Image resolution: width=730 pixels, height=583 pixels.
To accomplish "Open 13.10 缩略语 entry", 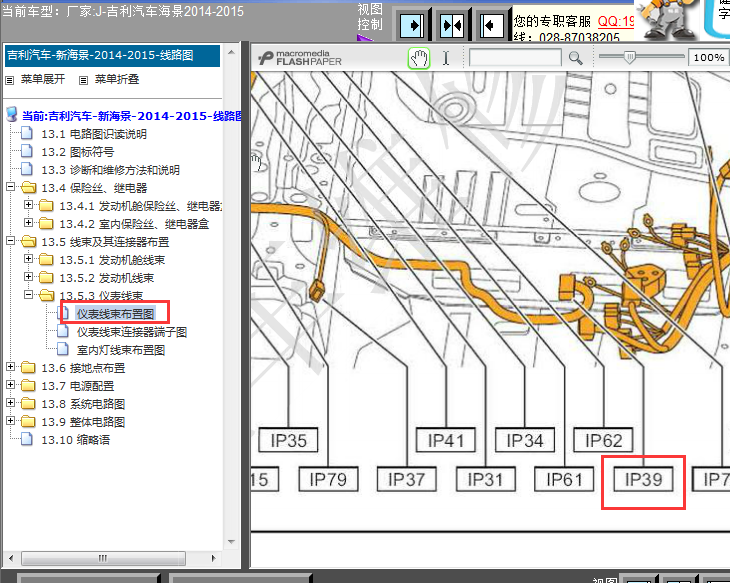I will [x=75, y=440].
